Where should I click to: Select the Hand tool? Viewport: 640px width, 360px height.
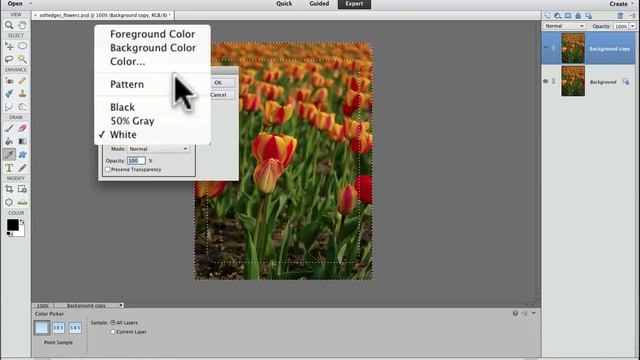click(22, 25)
